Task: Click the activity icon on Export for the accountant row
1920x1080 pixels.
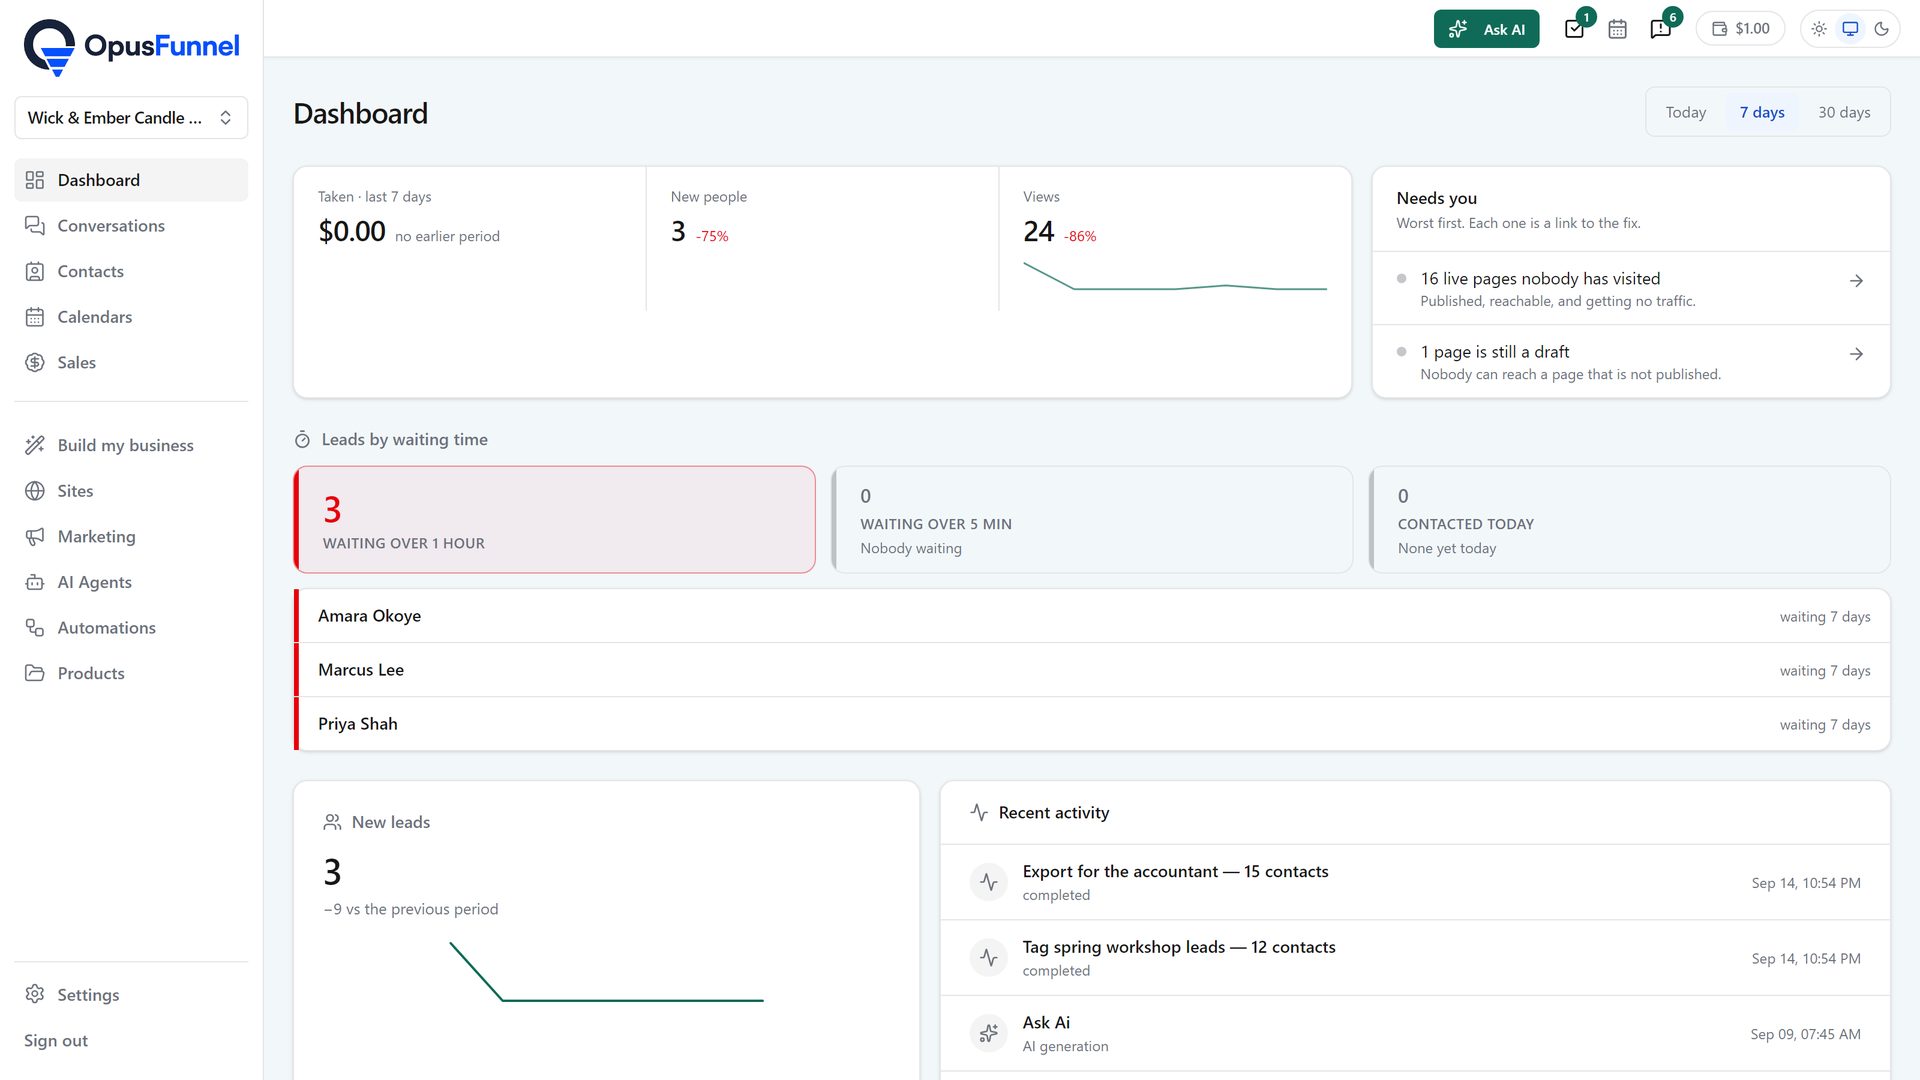Action: [989, 882]
